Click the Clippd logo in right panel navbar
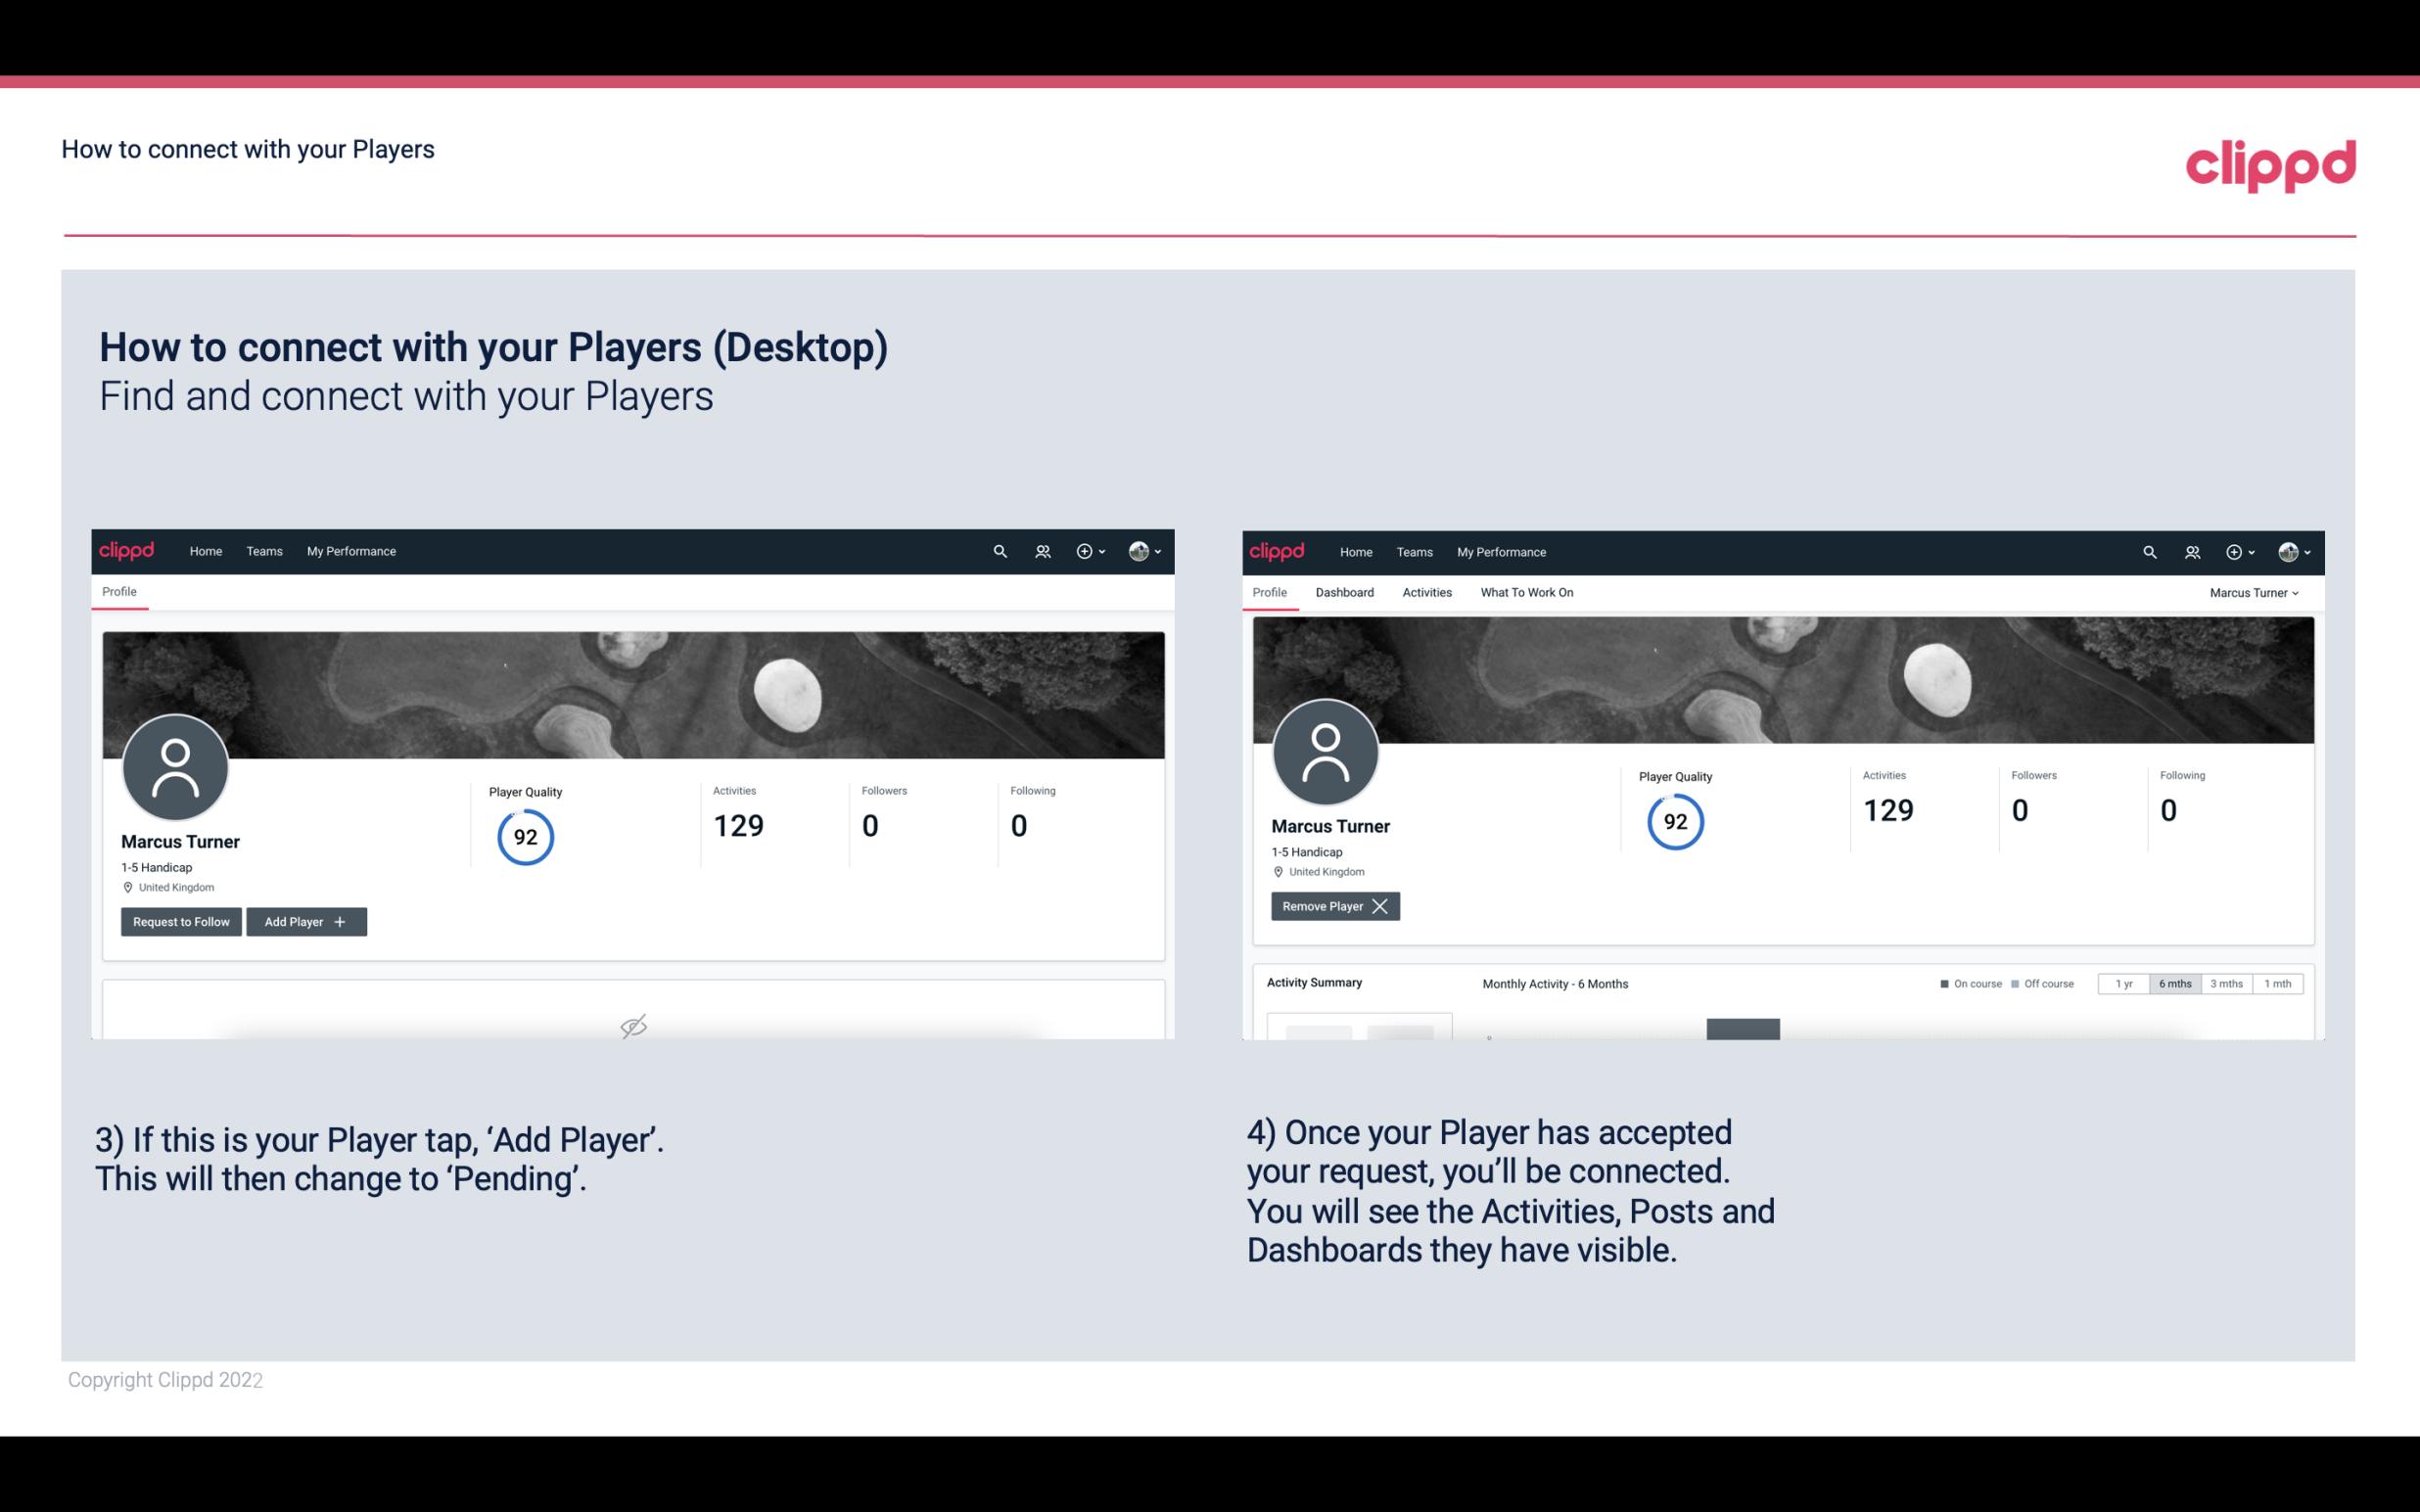 click(1279, 550)
